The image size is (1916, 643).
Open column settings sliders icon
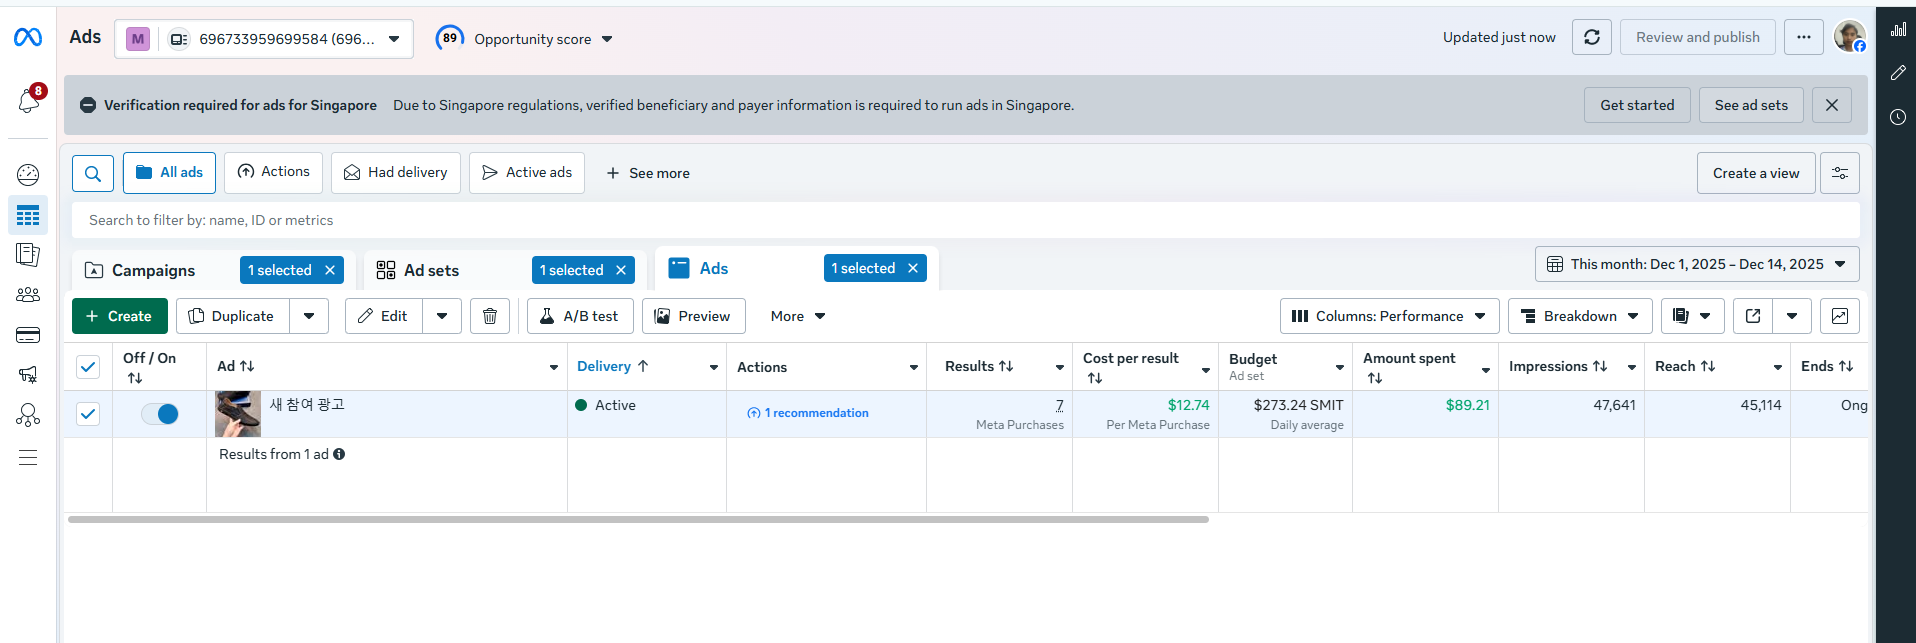point(1839,173)
